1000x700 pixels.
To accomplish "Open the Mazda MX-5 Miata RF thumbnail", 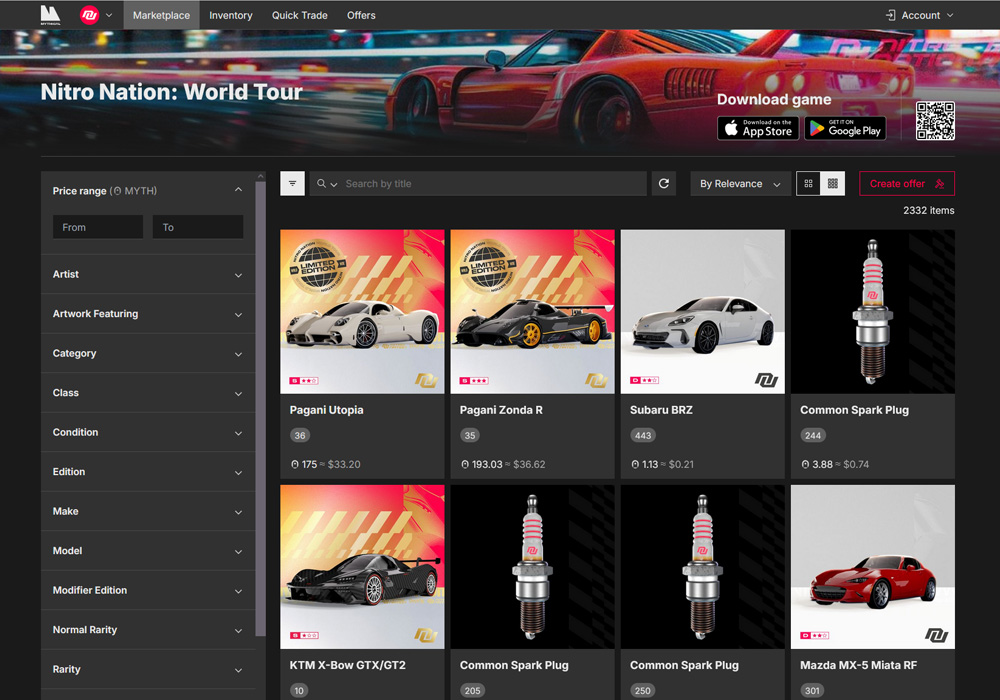I will click(873, 567).
